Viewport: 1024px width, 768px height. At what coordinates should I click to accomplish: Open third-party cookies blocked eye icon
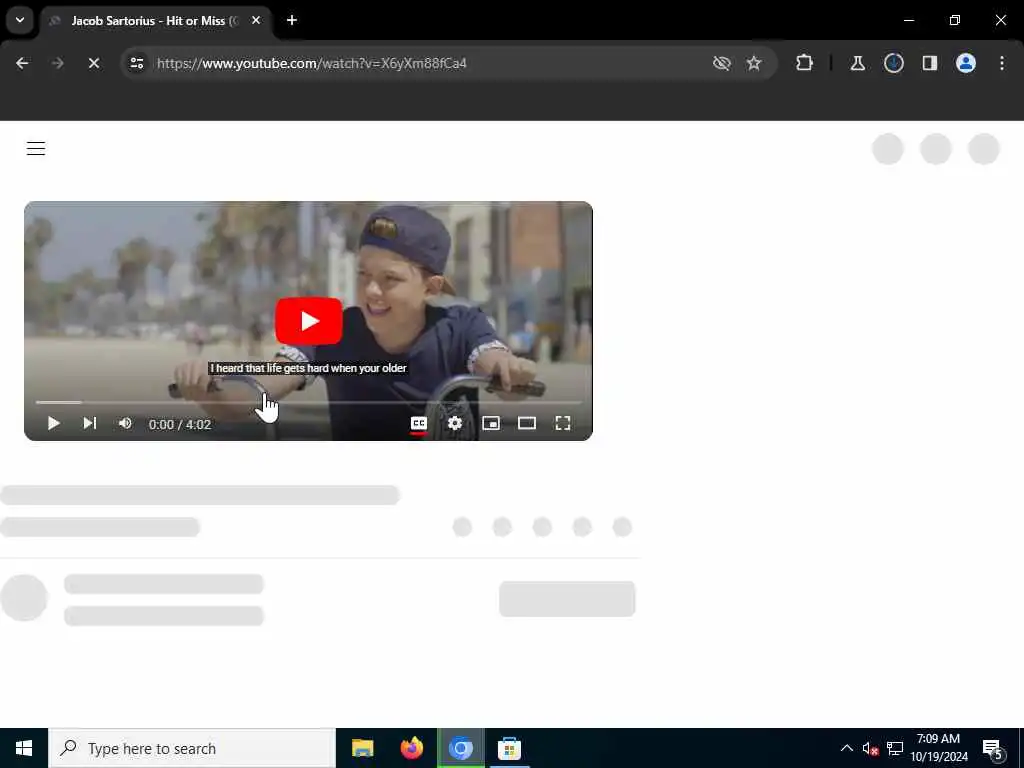coord(721,63)
